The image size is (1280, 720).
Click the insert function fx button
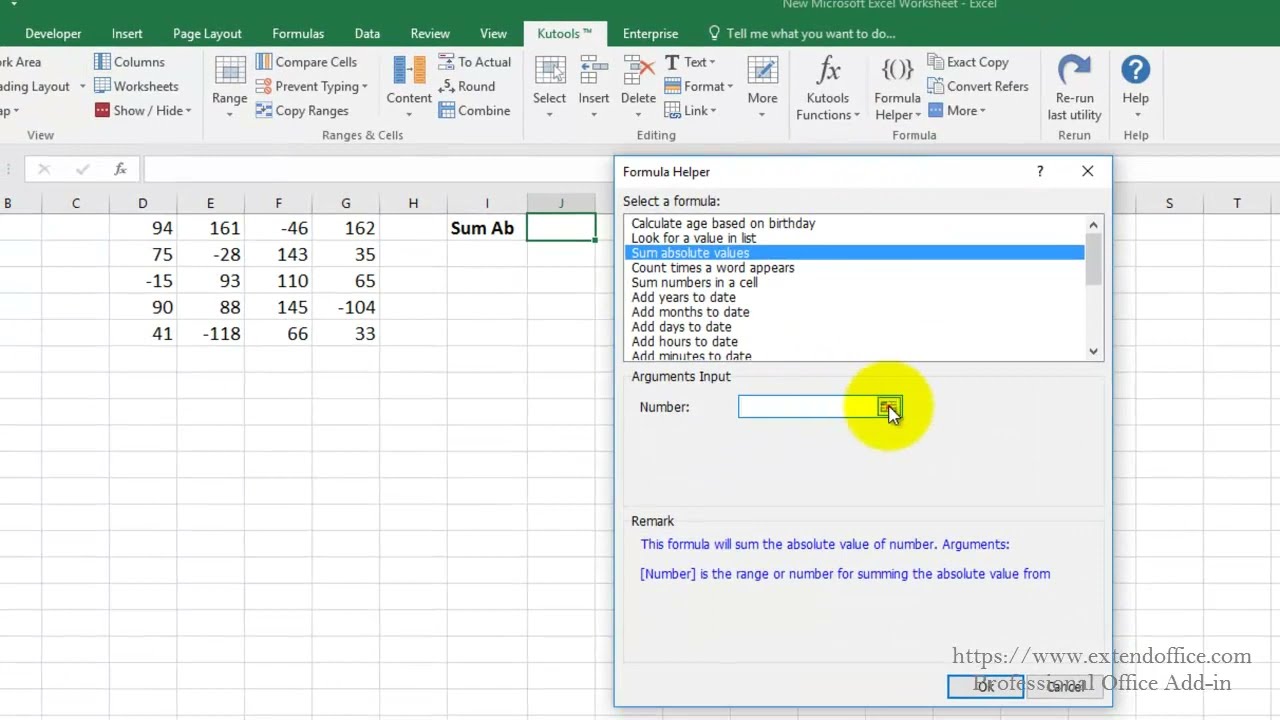point(120,169)
